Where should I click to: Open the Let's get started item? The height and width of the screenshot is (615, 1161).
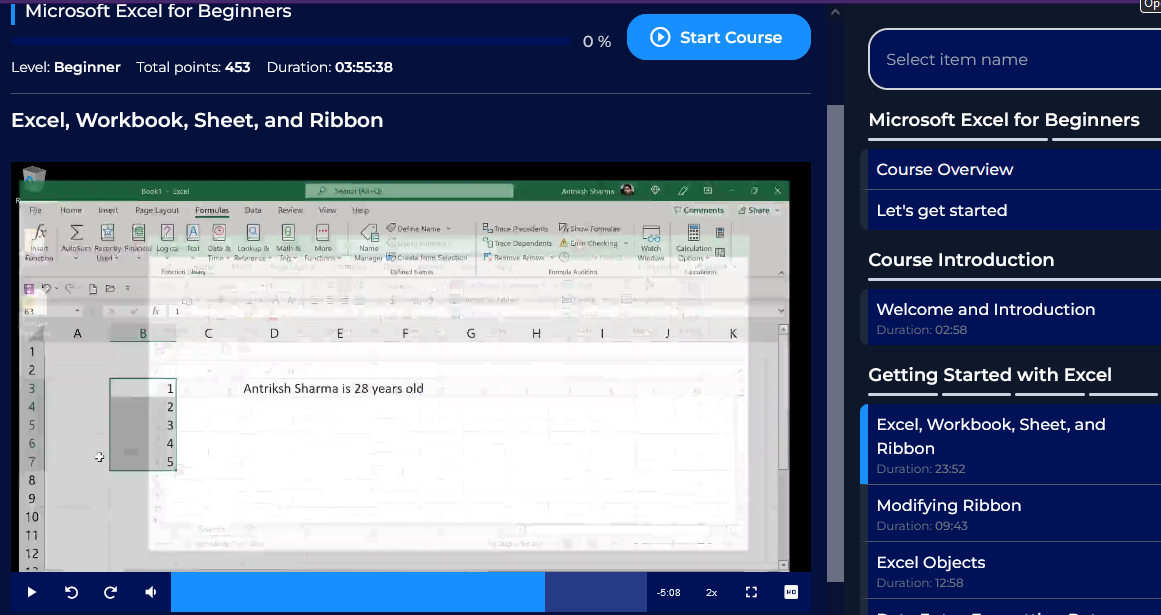coord(1013,210)
